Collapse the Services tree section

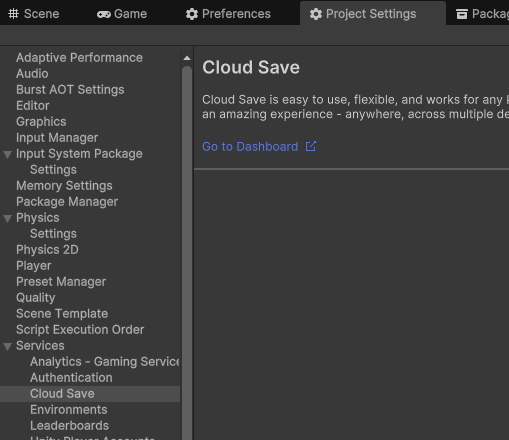(x=7, y=346)
